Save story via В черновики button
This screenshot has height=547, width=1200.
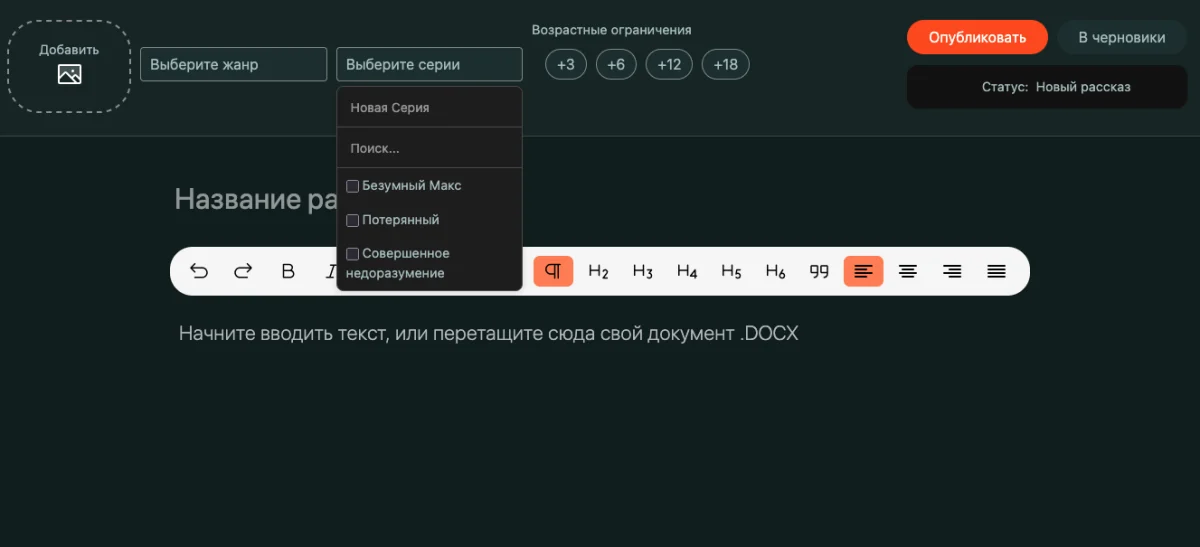(x=1121, y=37)
